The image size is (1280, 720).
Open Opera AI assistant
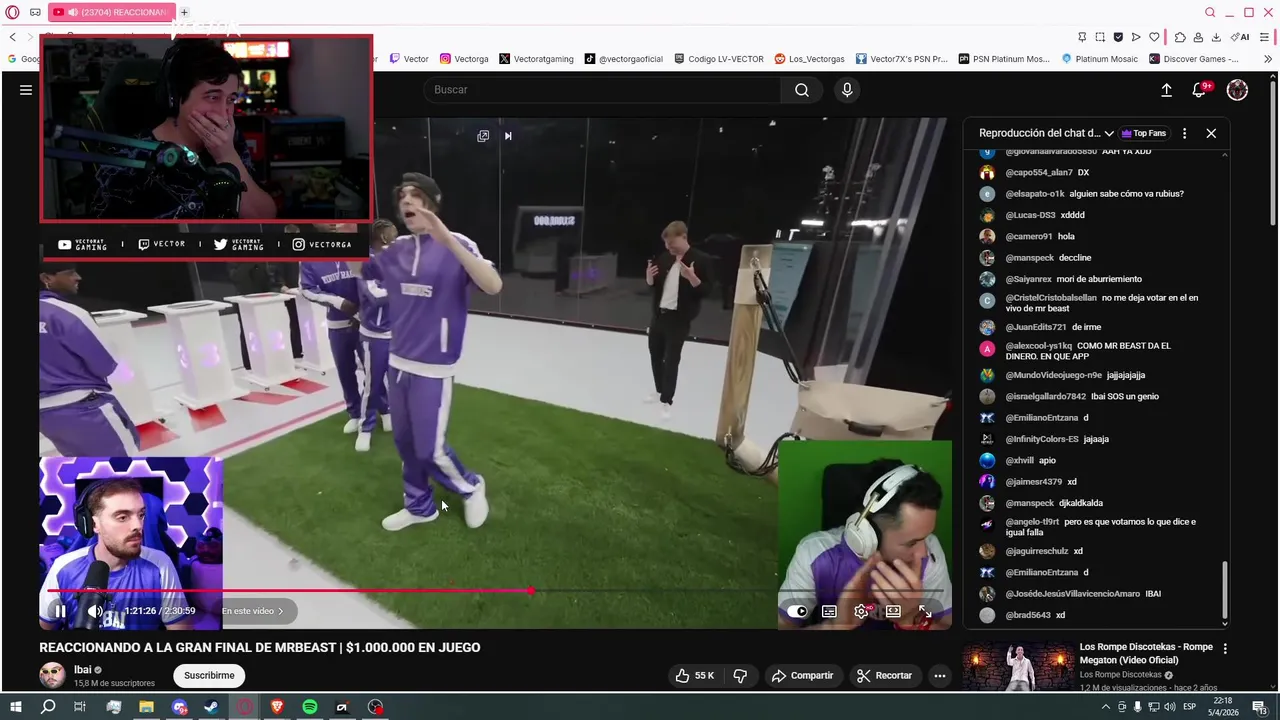point(1240,37)
